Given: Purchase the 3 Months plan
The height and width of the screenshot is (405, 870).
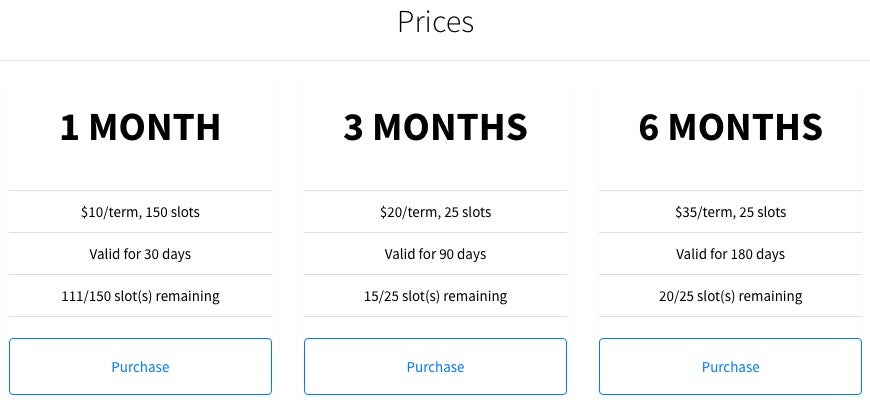Looking at the screenshot, I should 435,367.
